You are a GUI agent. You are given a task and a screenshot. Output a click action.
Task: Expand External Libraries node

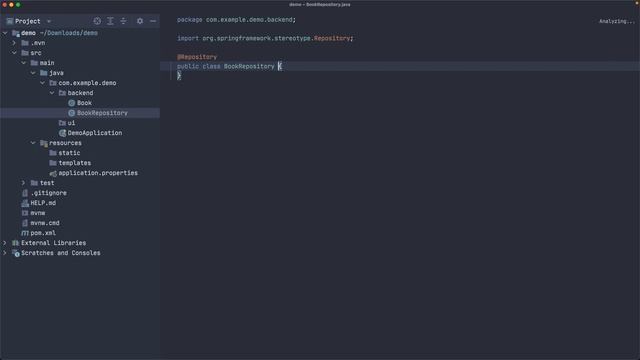pos(5,243)
